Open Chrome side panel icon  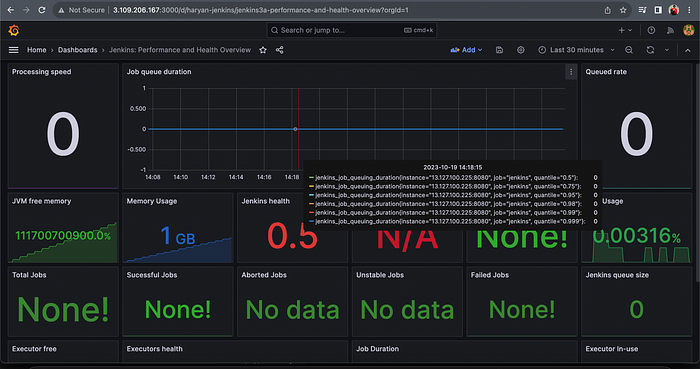[x=658, y=10]
